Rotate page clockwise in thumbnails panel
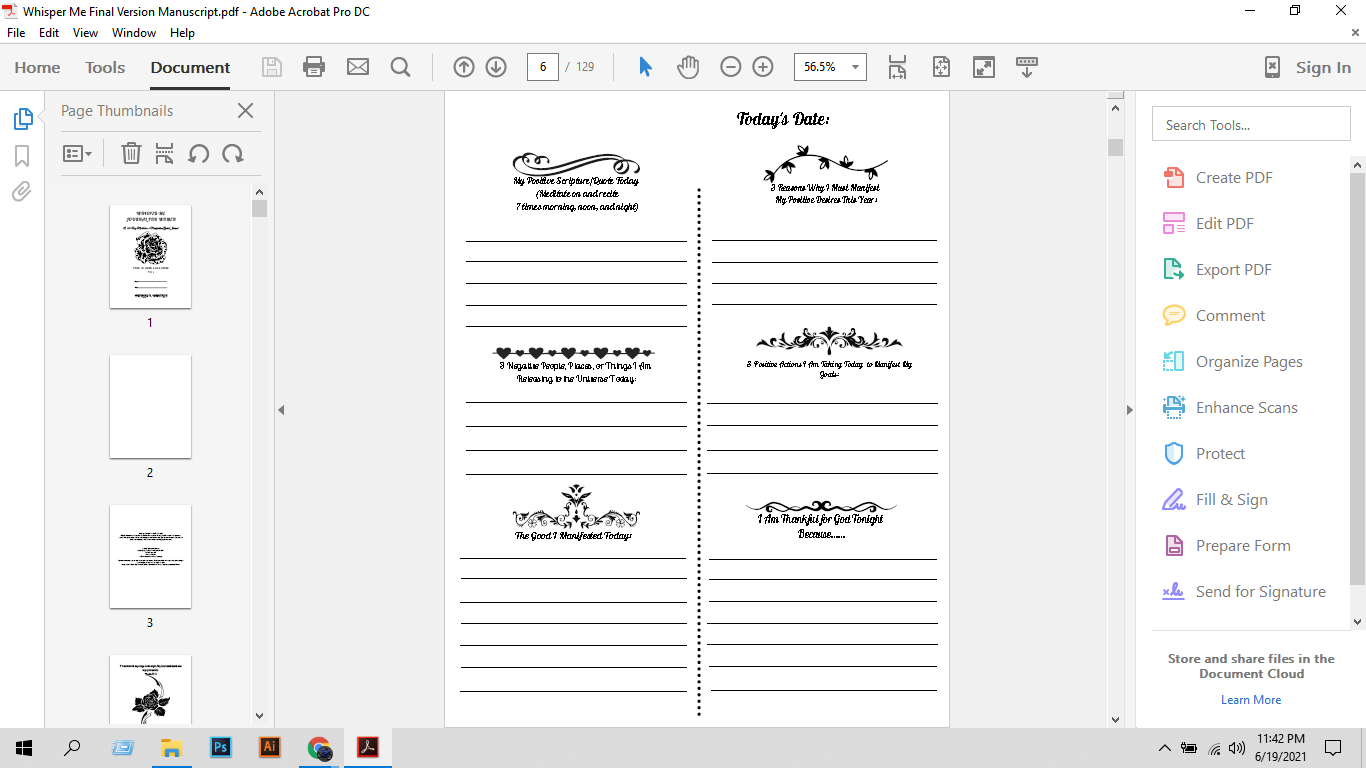 pos(233,153)
